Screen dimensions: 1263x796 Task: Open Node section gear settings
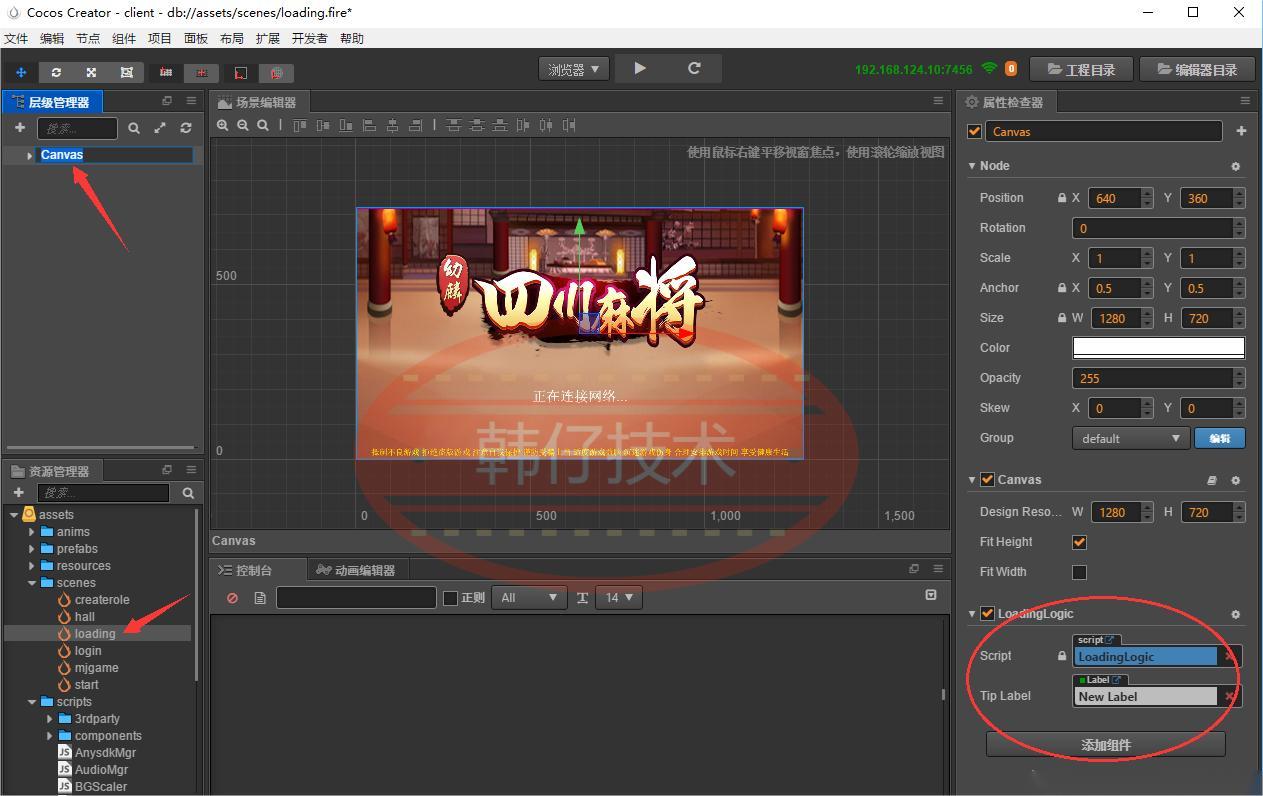coord(1235,166)
